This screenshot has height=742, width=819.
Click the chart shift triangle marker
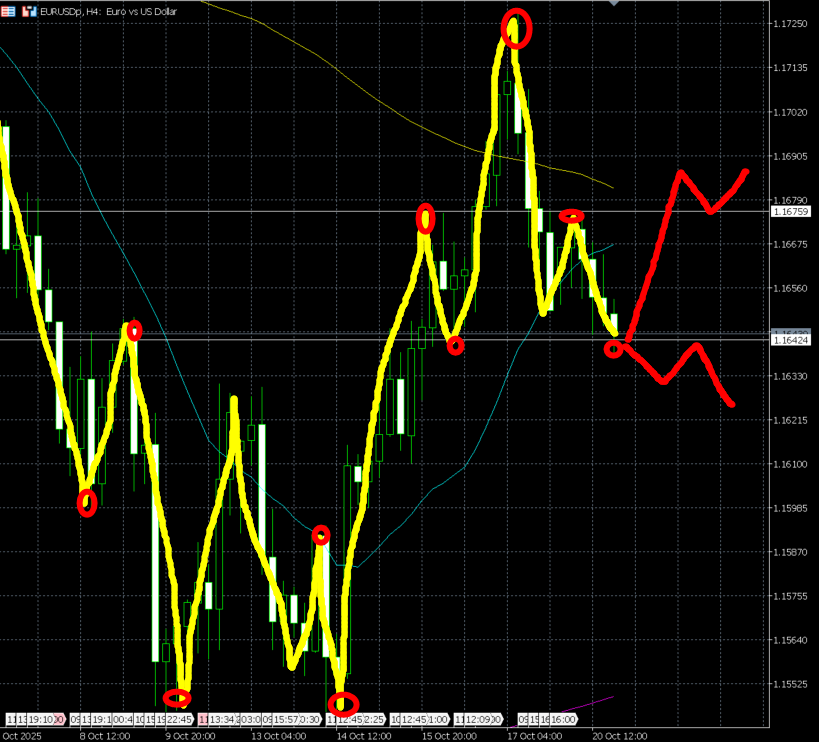[x=614, y=4]
